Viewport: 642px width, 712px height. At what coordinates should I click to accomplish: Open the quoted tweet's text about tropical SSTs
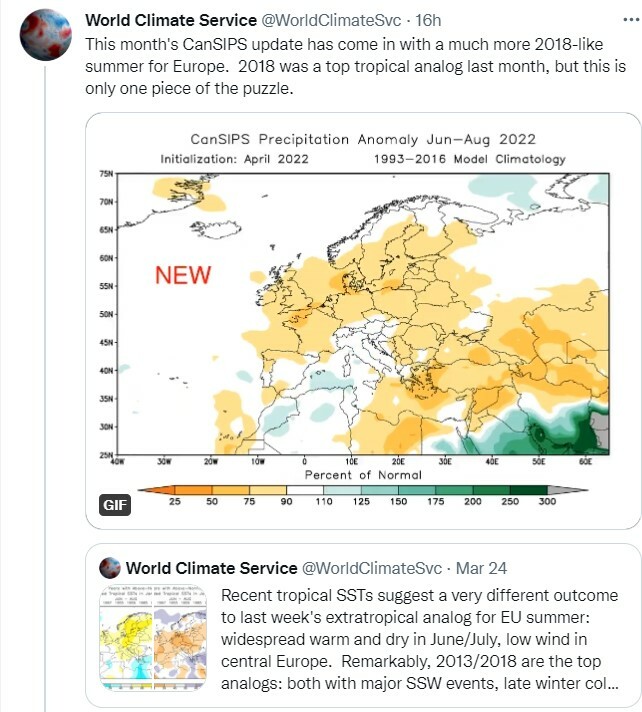(x=419, y=639)
